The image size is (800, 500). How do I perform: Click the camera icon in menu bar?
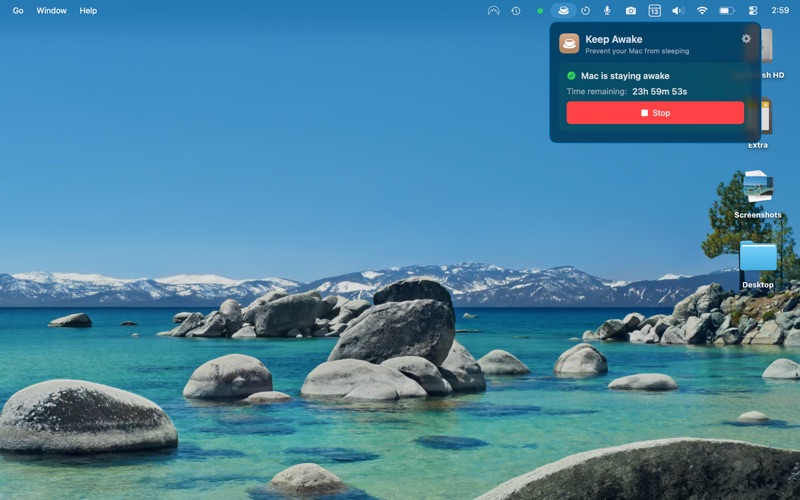tap(631, 11)
